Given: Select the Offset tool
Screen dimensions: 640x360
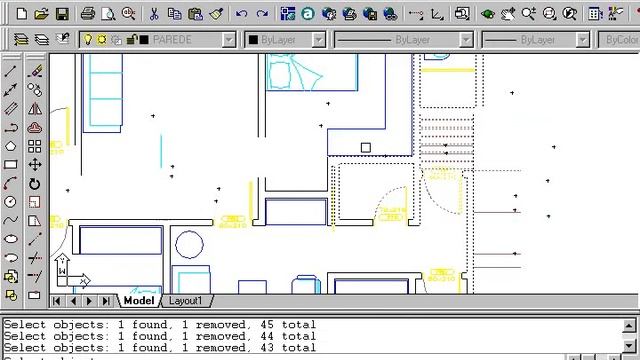Looking at the screenshot, I should tap(35, 127).
